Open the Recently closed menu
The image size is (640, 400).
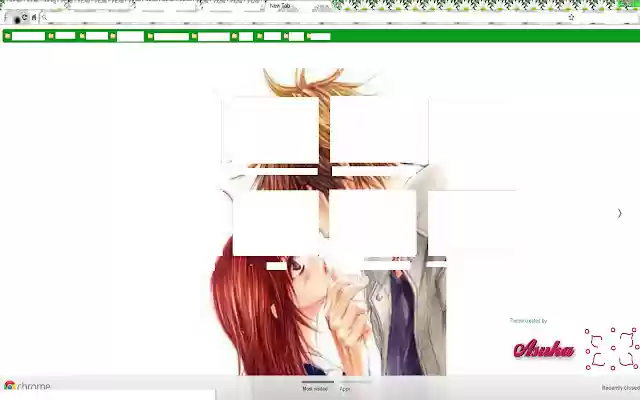(x=620, y=388)
